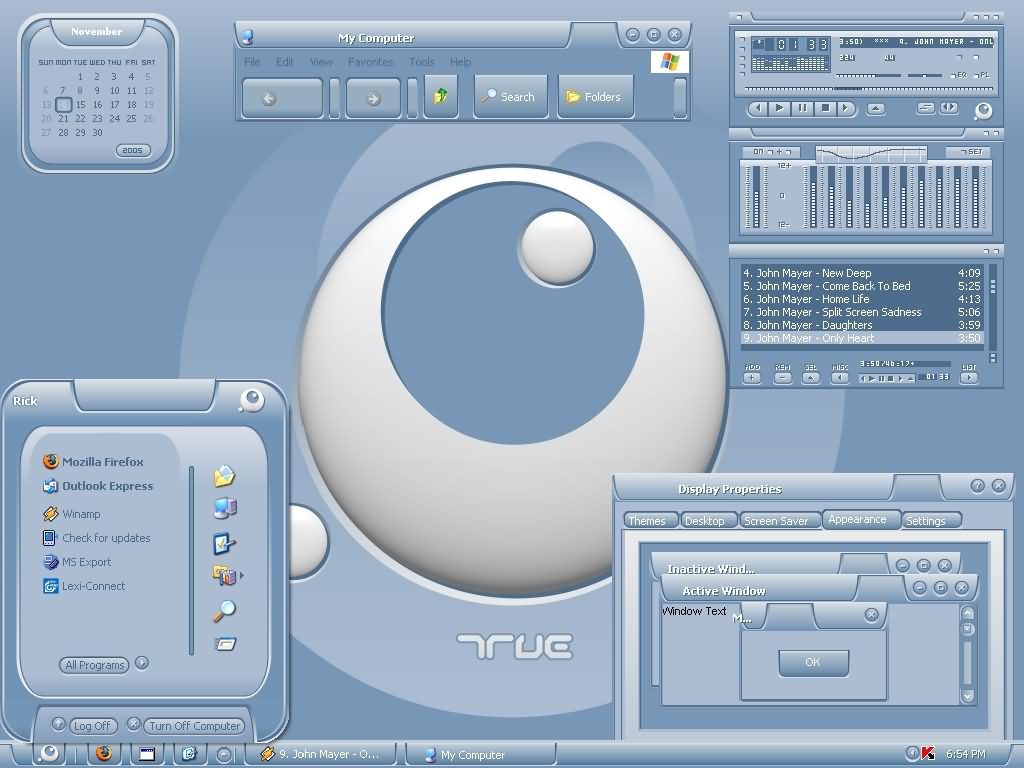Viewport: 1024px width, 768px height.
Task: Click Turn Off Computer button
Action: (x=194, y=726)
